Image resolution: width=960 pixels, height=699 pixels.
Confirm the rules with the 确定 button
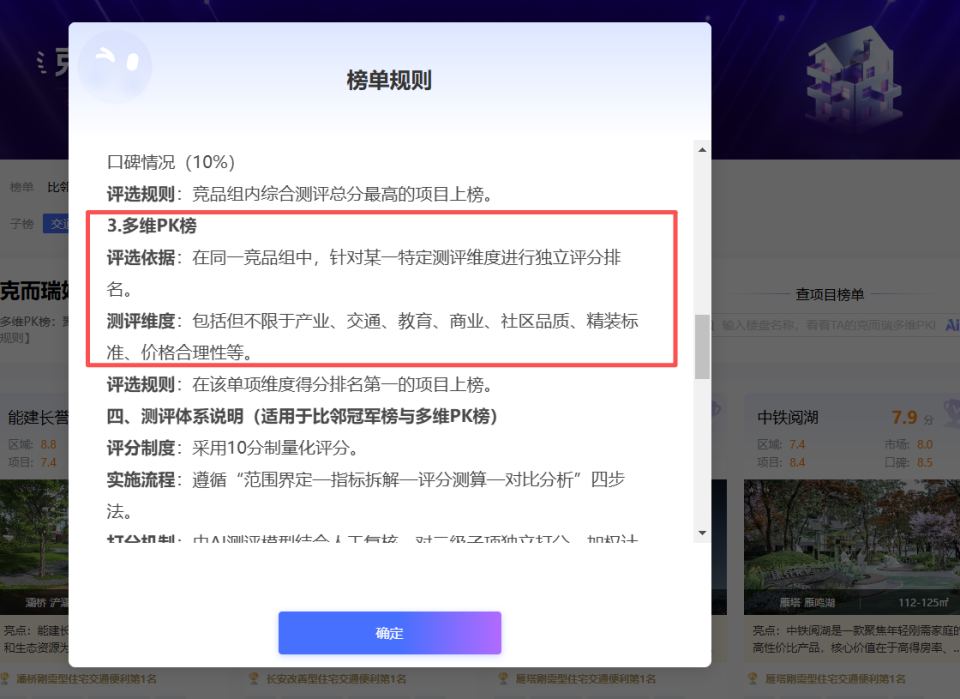(x=389, y=633)
